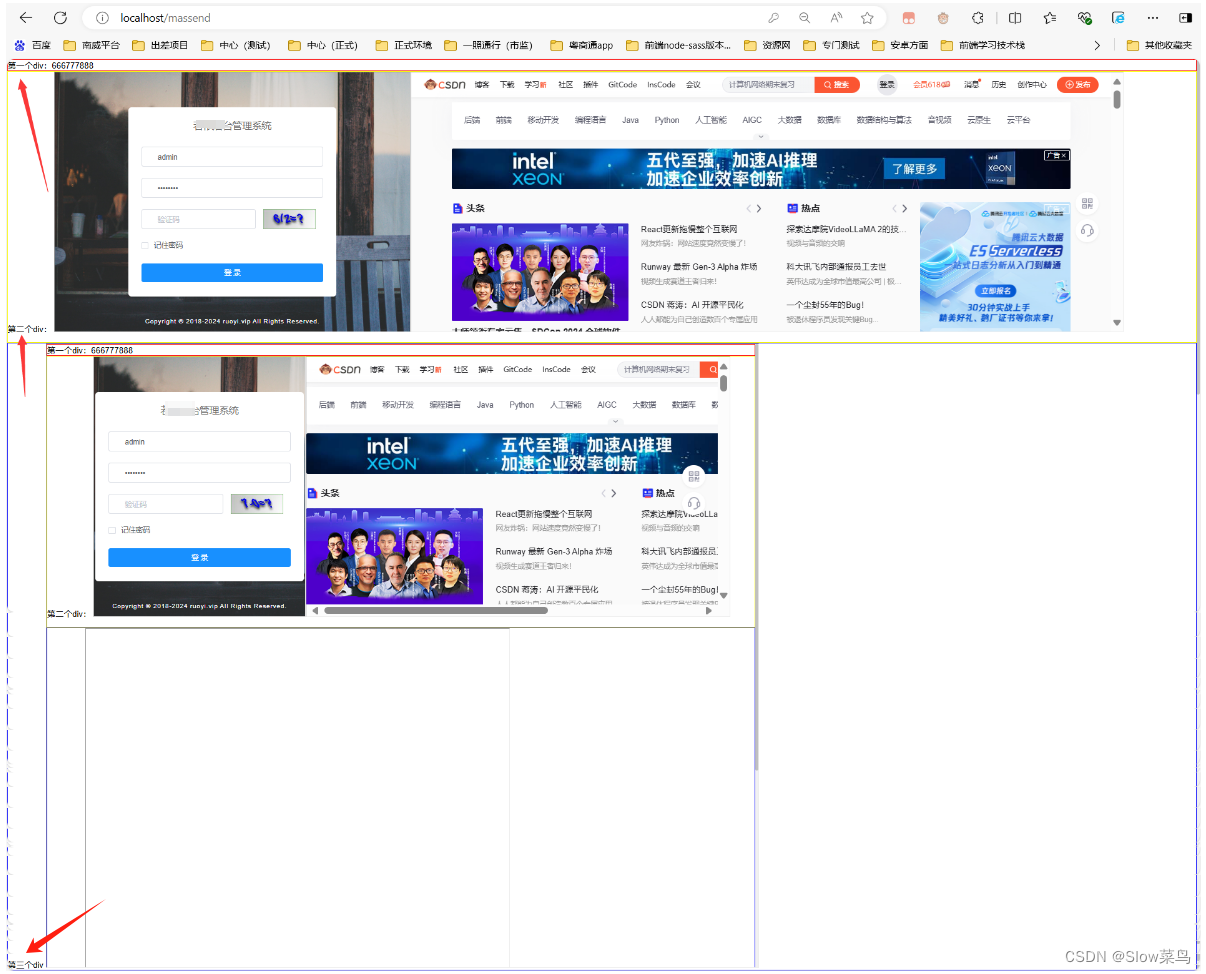
Task: Go to next 头条 slide in lower frame
Action: 614,494
